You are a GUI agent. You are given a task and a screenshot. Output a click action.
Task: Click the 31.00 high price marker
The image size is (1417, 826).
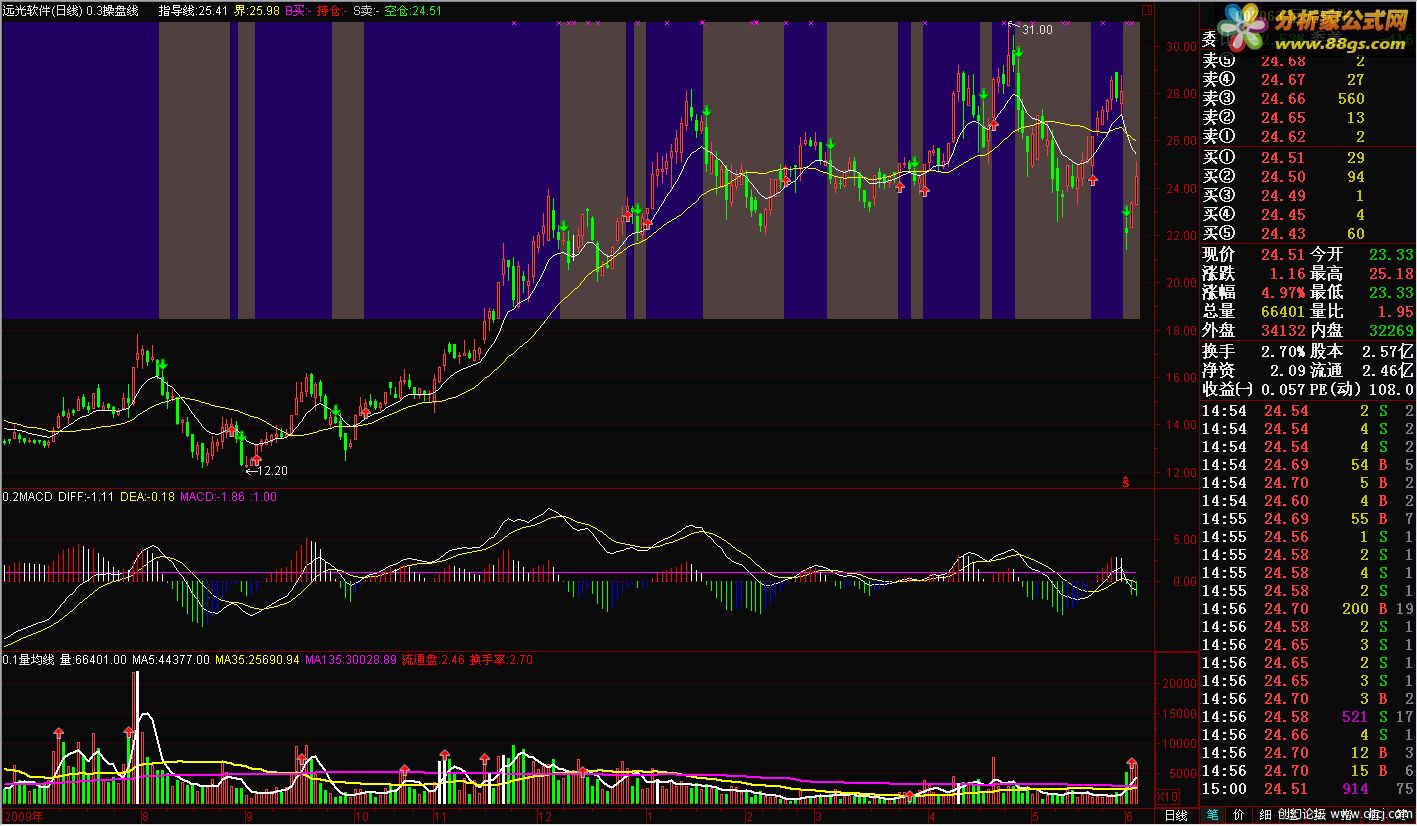coord(1037,30)
